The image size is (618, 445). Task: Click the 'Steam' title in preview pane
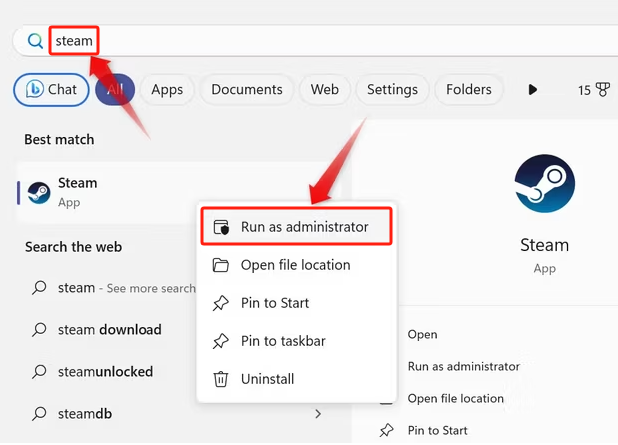click(545, 245)
